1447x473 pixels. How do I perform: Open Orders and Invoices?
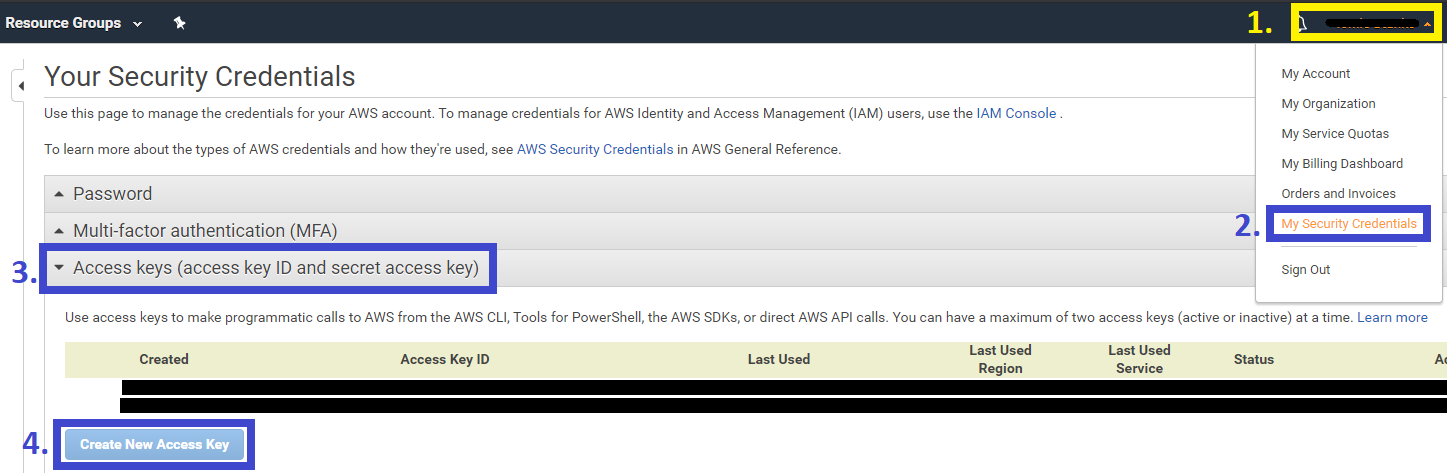coord(1338,194)
